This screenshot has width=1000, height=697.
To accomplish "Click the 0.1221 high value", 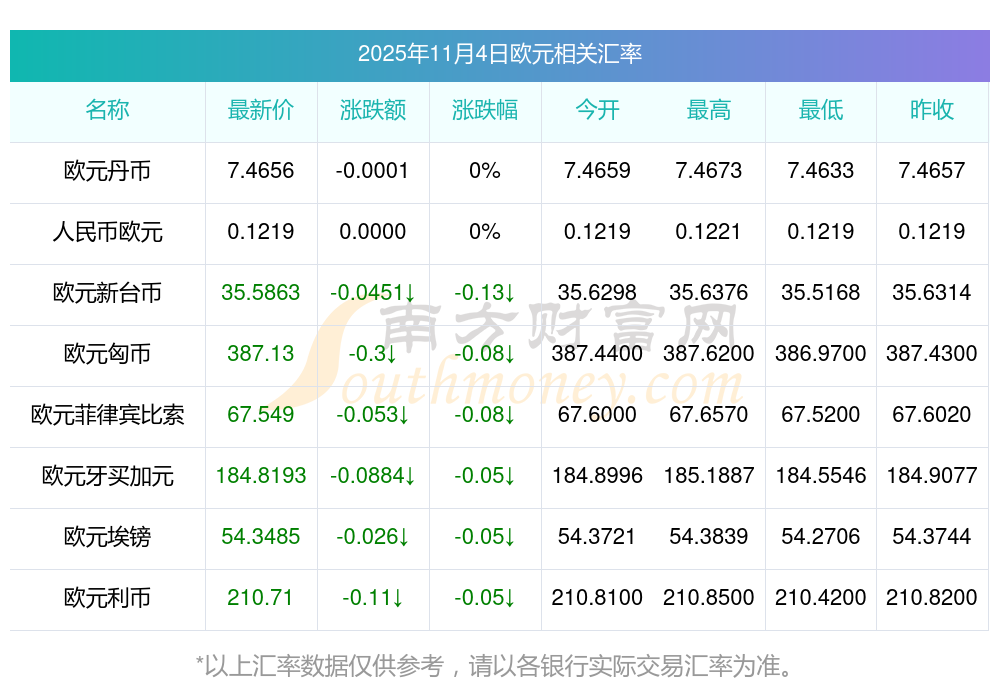I will (x=709, y=231).
